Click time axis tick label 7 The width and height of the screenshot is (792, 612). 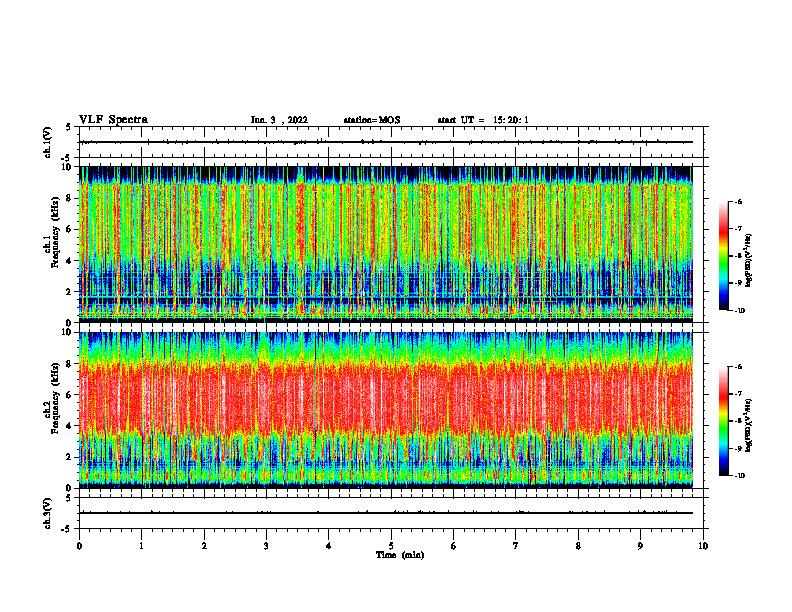516,546
